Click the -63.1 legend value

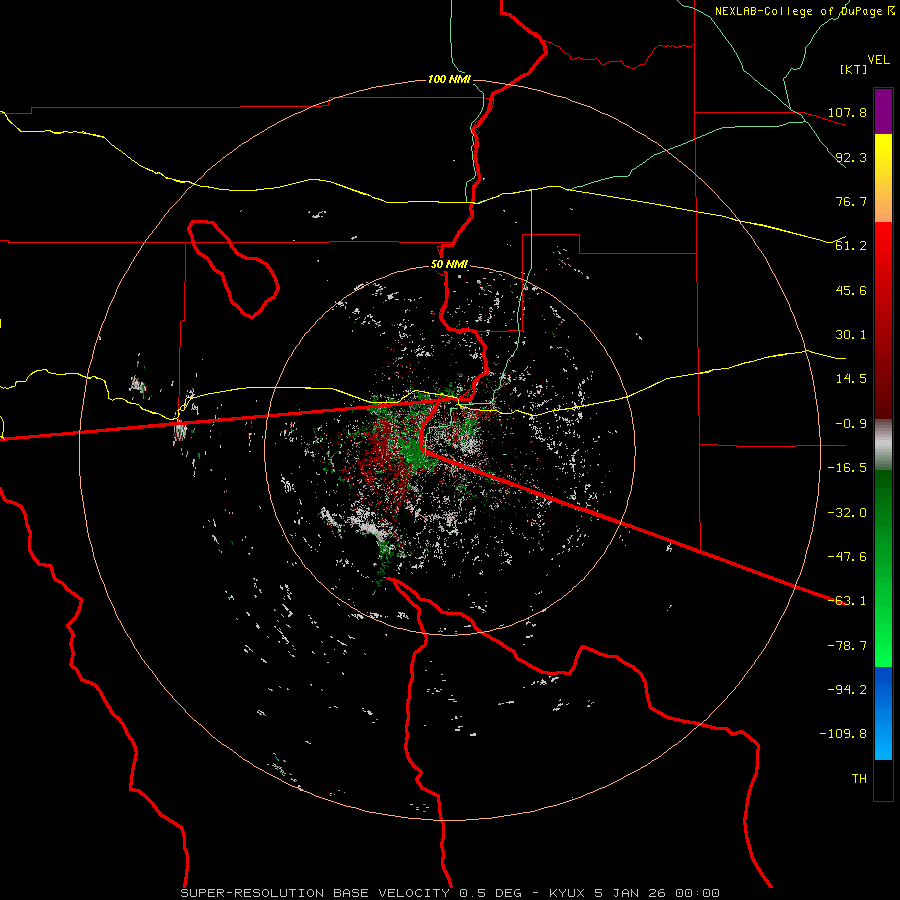pyautogui.click(x=847, y=601)
